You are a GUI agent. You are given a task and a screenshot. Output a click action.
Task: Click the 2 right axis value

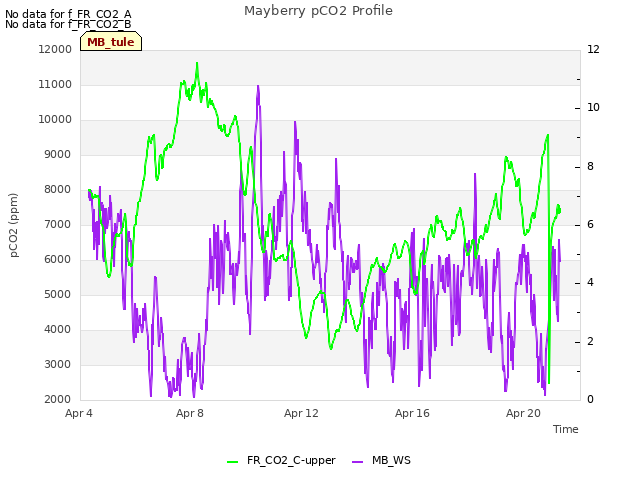tap(590, 341)
